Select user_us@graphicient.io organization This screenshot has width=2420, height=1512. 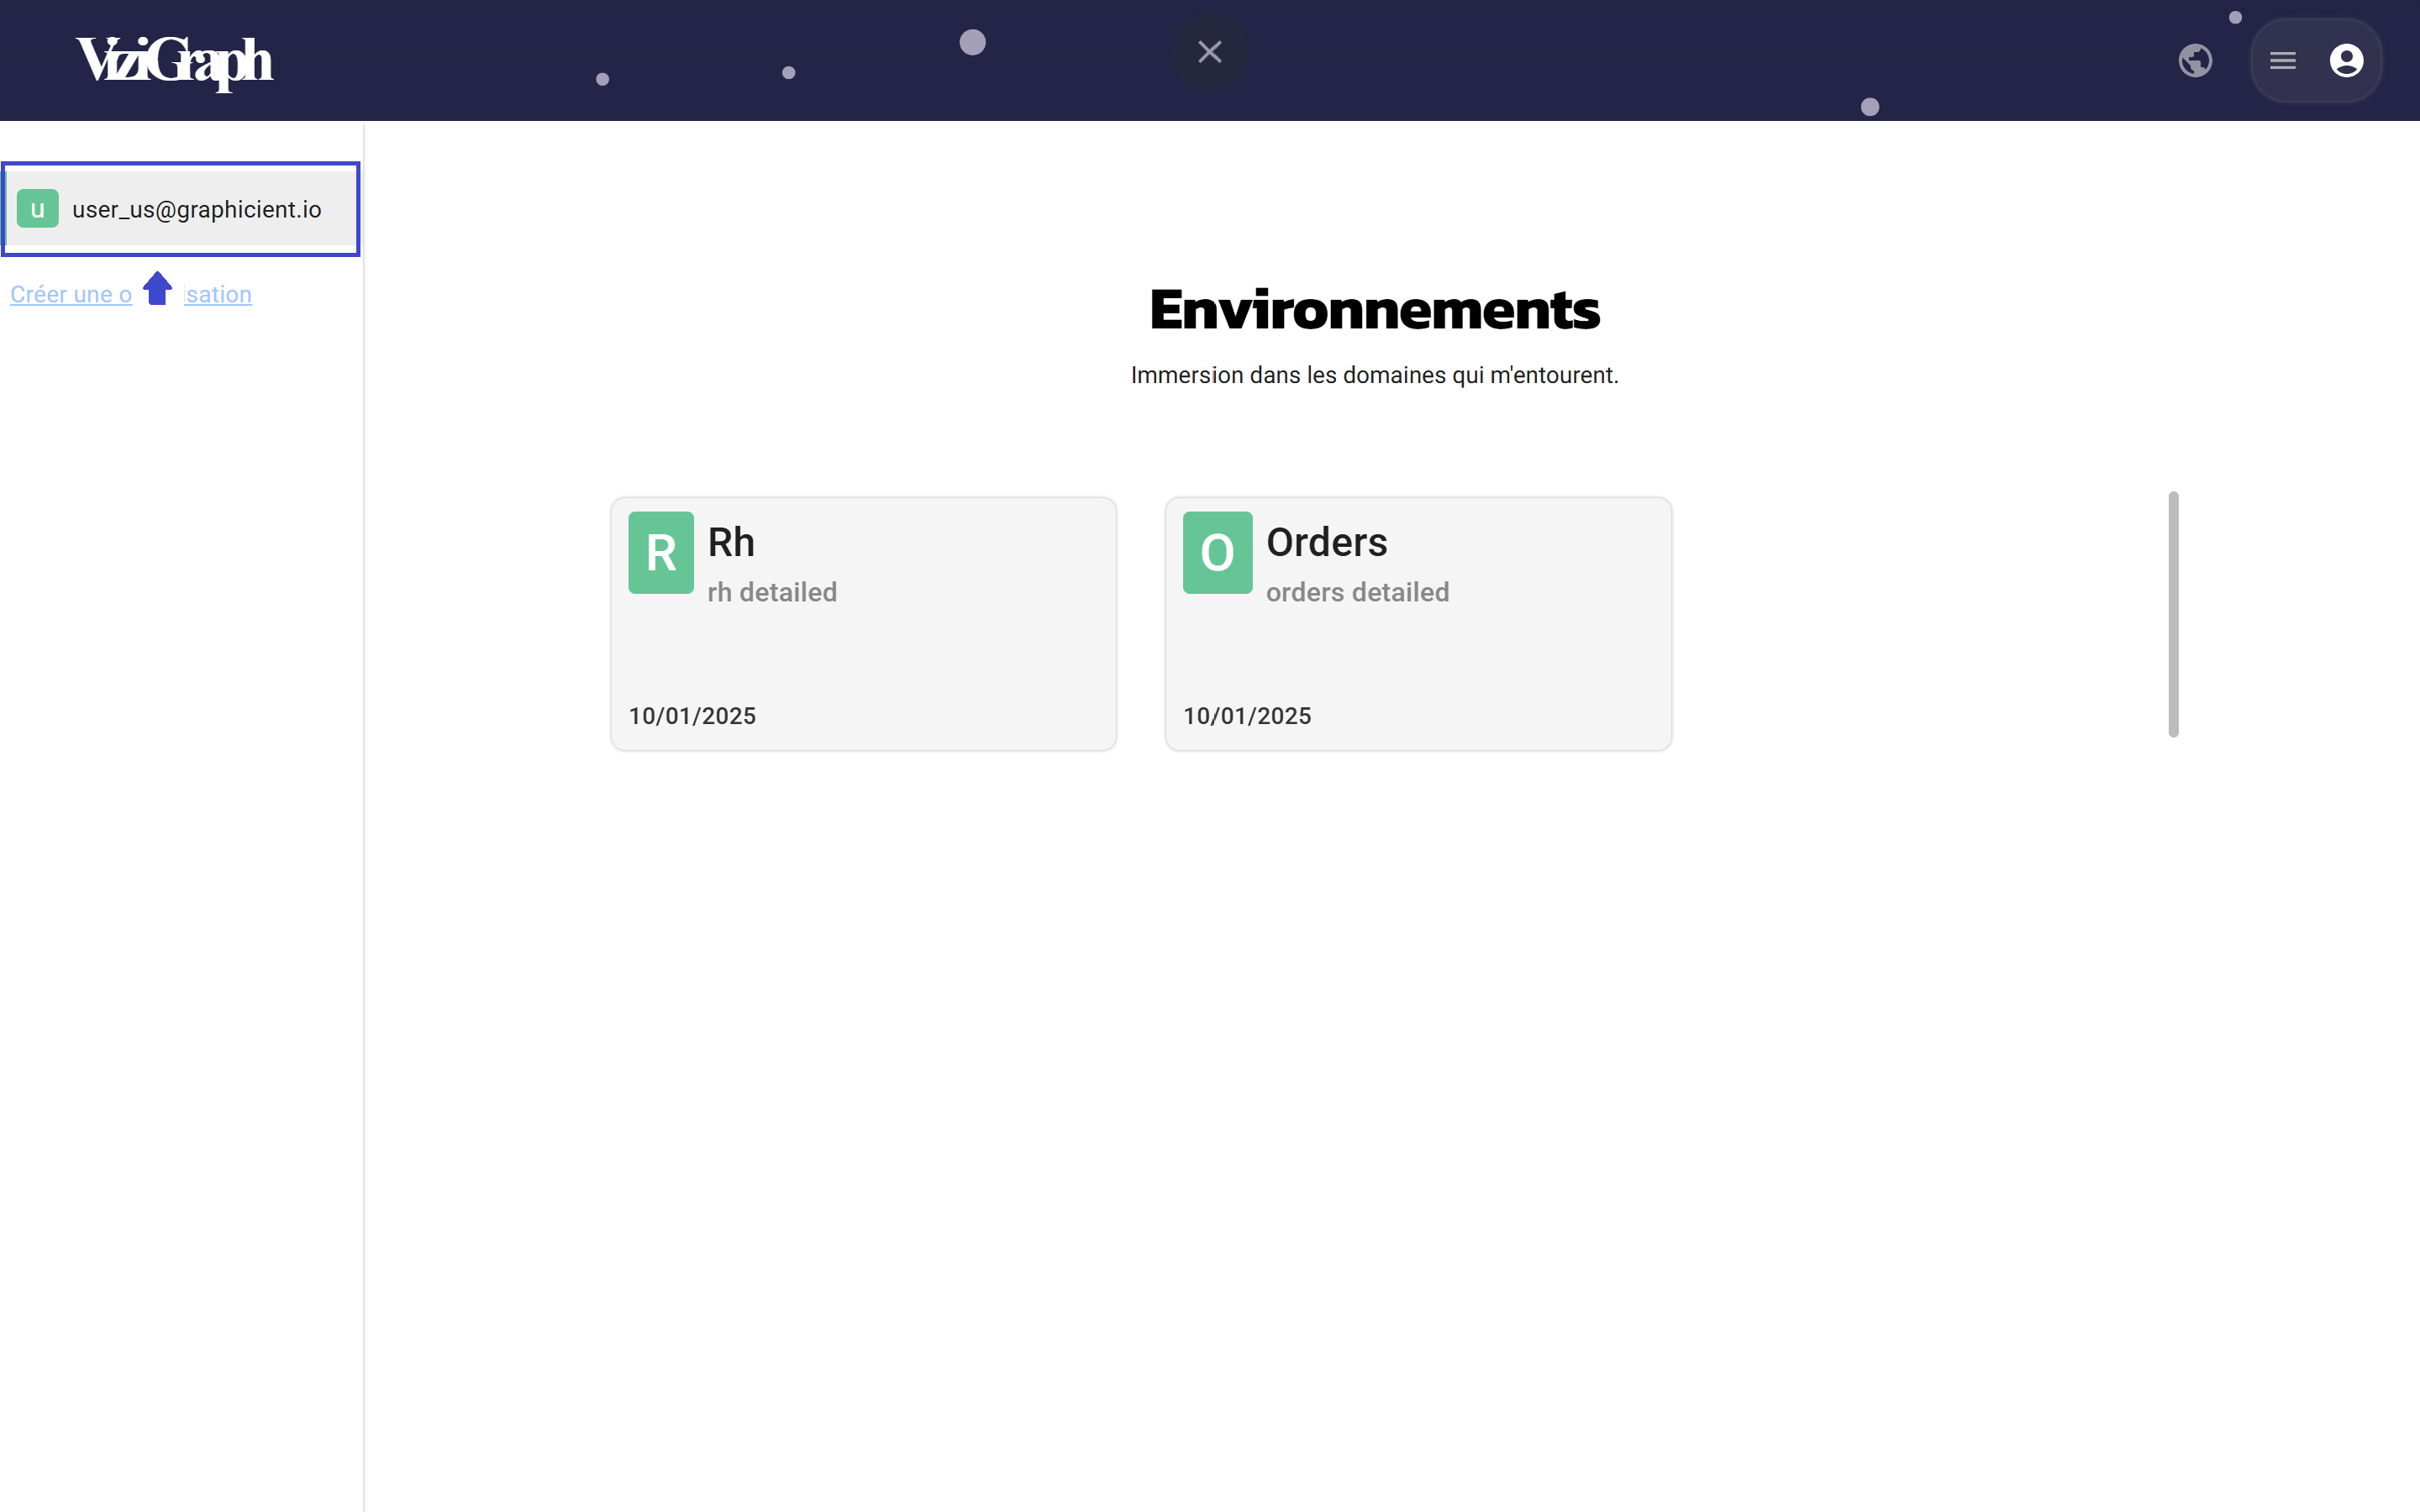click(x=196, y=209)
